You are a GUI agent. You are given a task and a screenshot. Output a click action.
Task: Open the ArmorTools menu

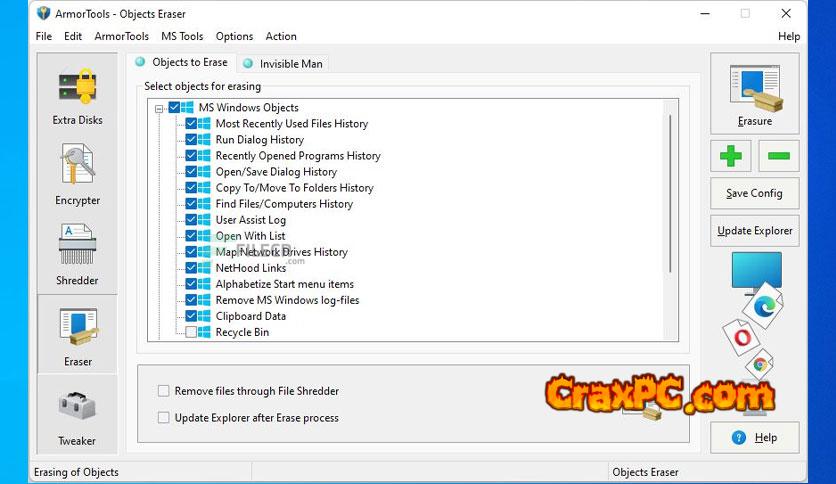[x=122, y=36]
